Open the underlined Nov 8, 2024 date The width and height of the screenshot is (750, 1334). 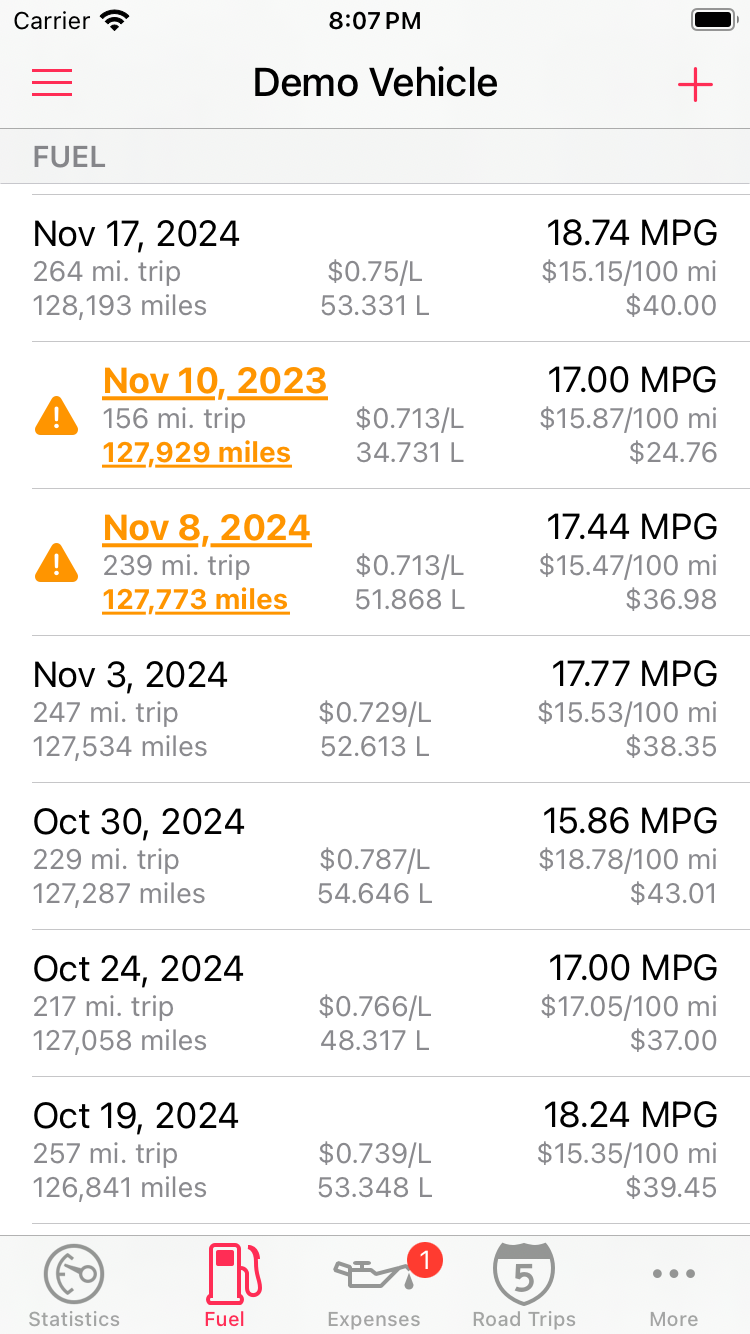pos(207,528)
